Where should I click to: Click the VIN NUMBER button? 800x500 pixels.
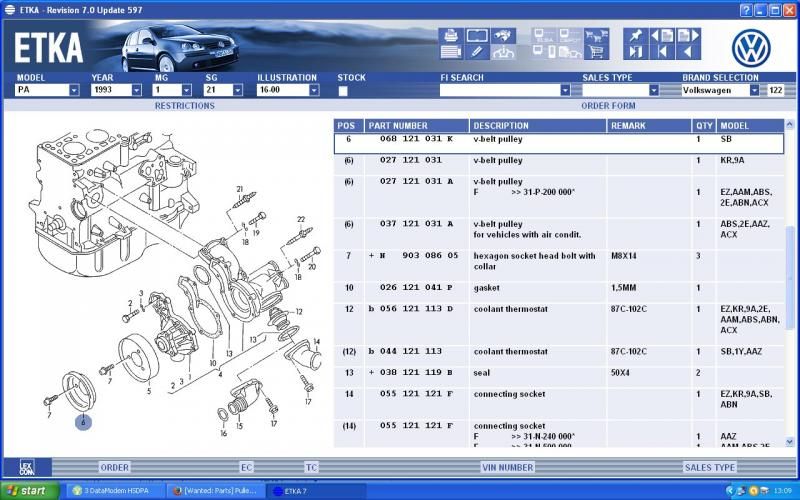click(x=508, y=467)
